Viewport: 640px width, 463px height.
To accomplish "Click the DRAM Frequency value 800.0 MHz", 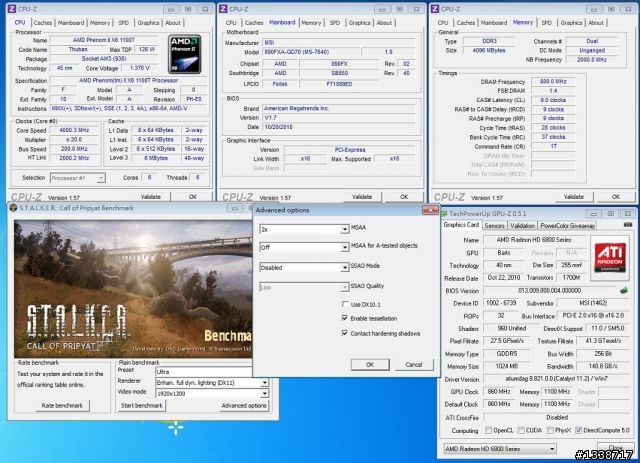I will [553, 82].
